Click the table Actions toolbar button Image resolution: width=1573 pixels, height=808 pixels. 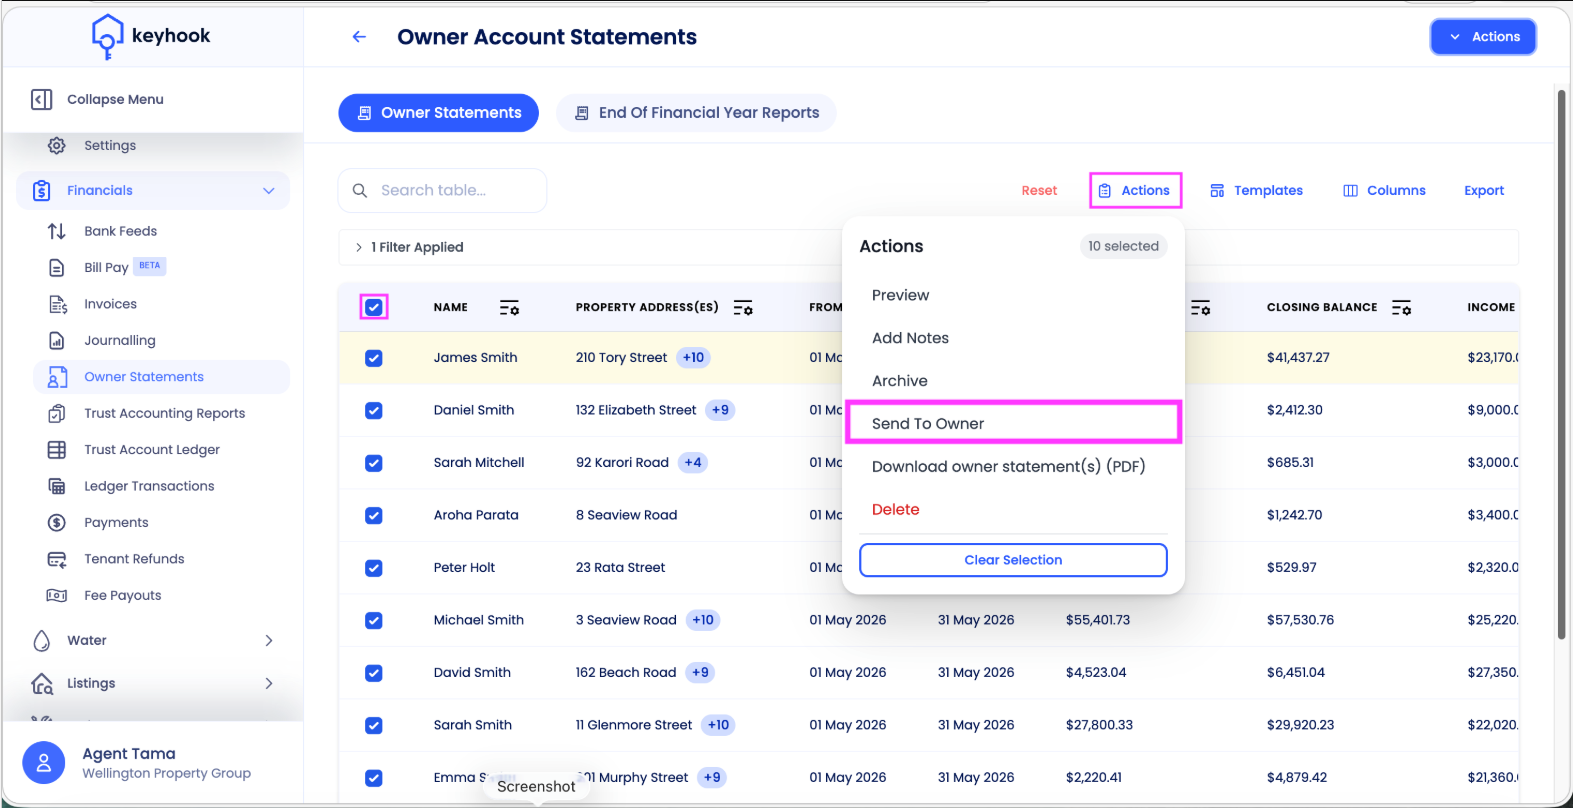1135,190
